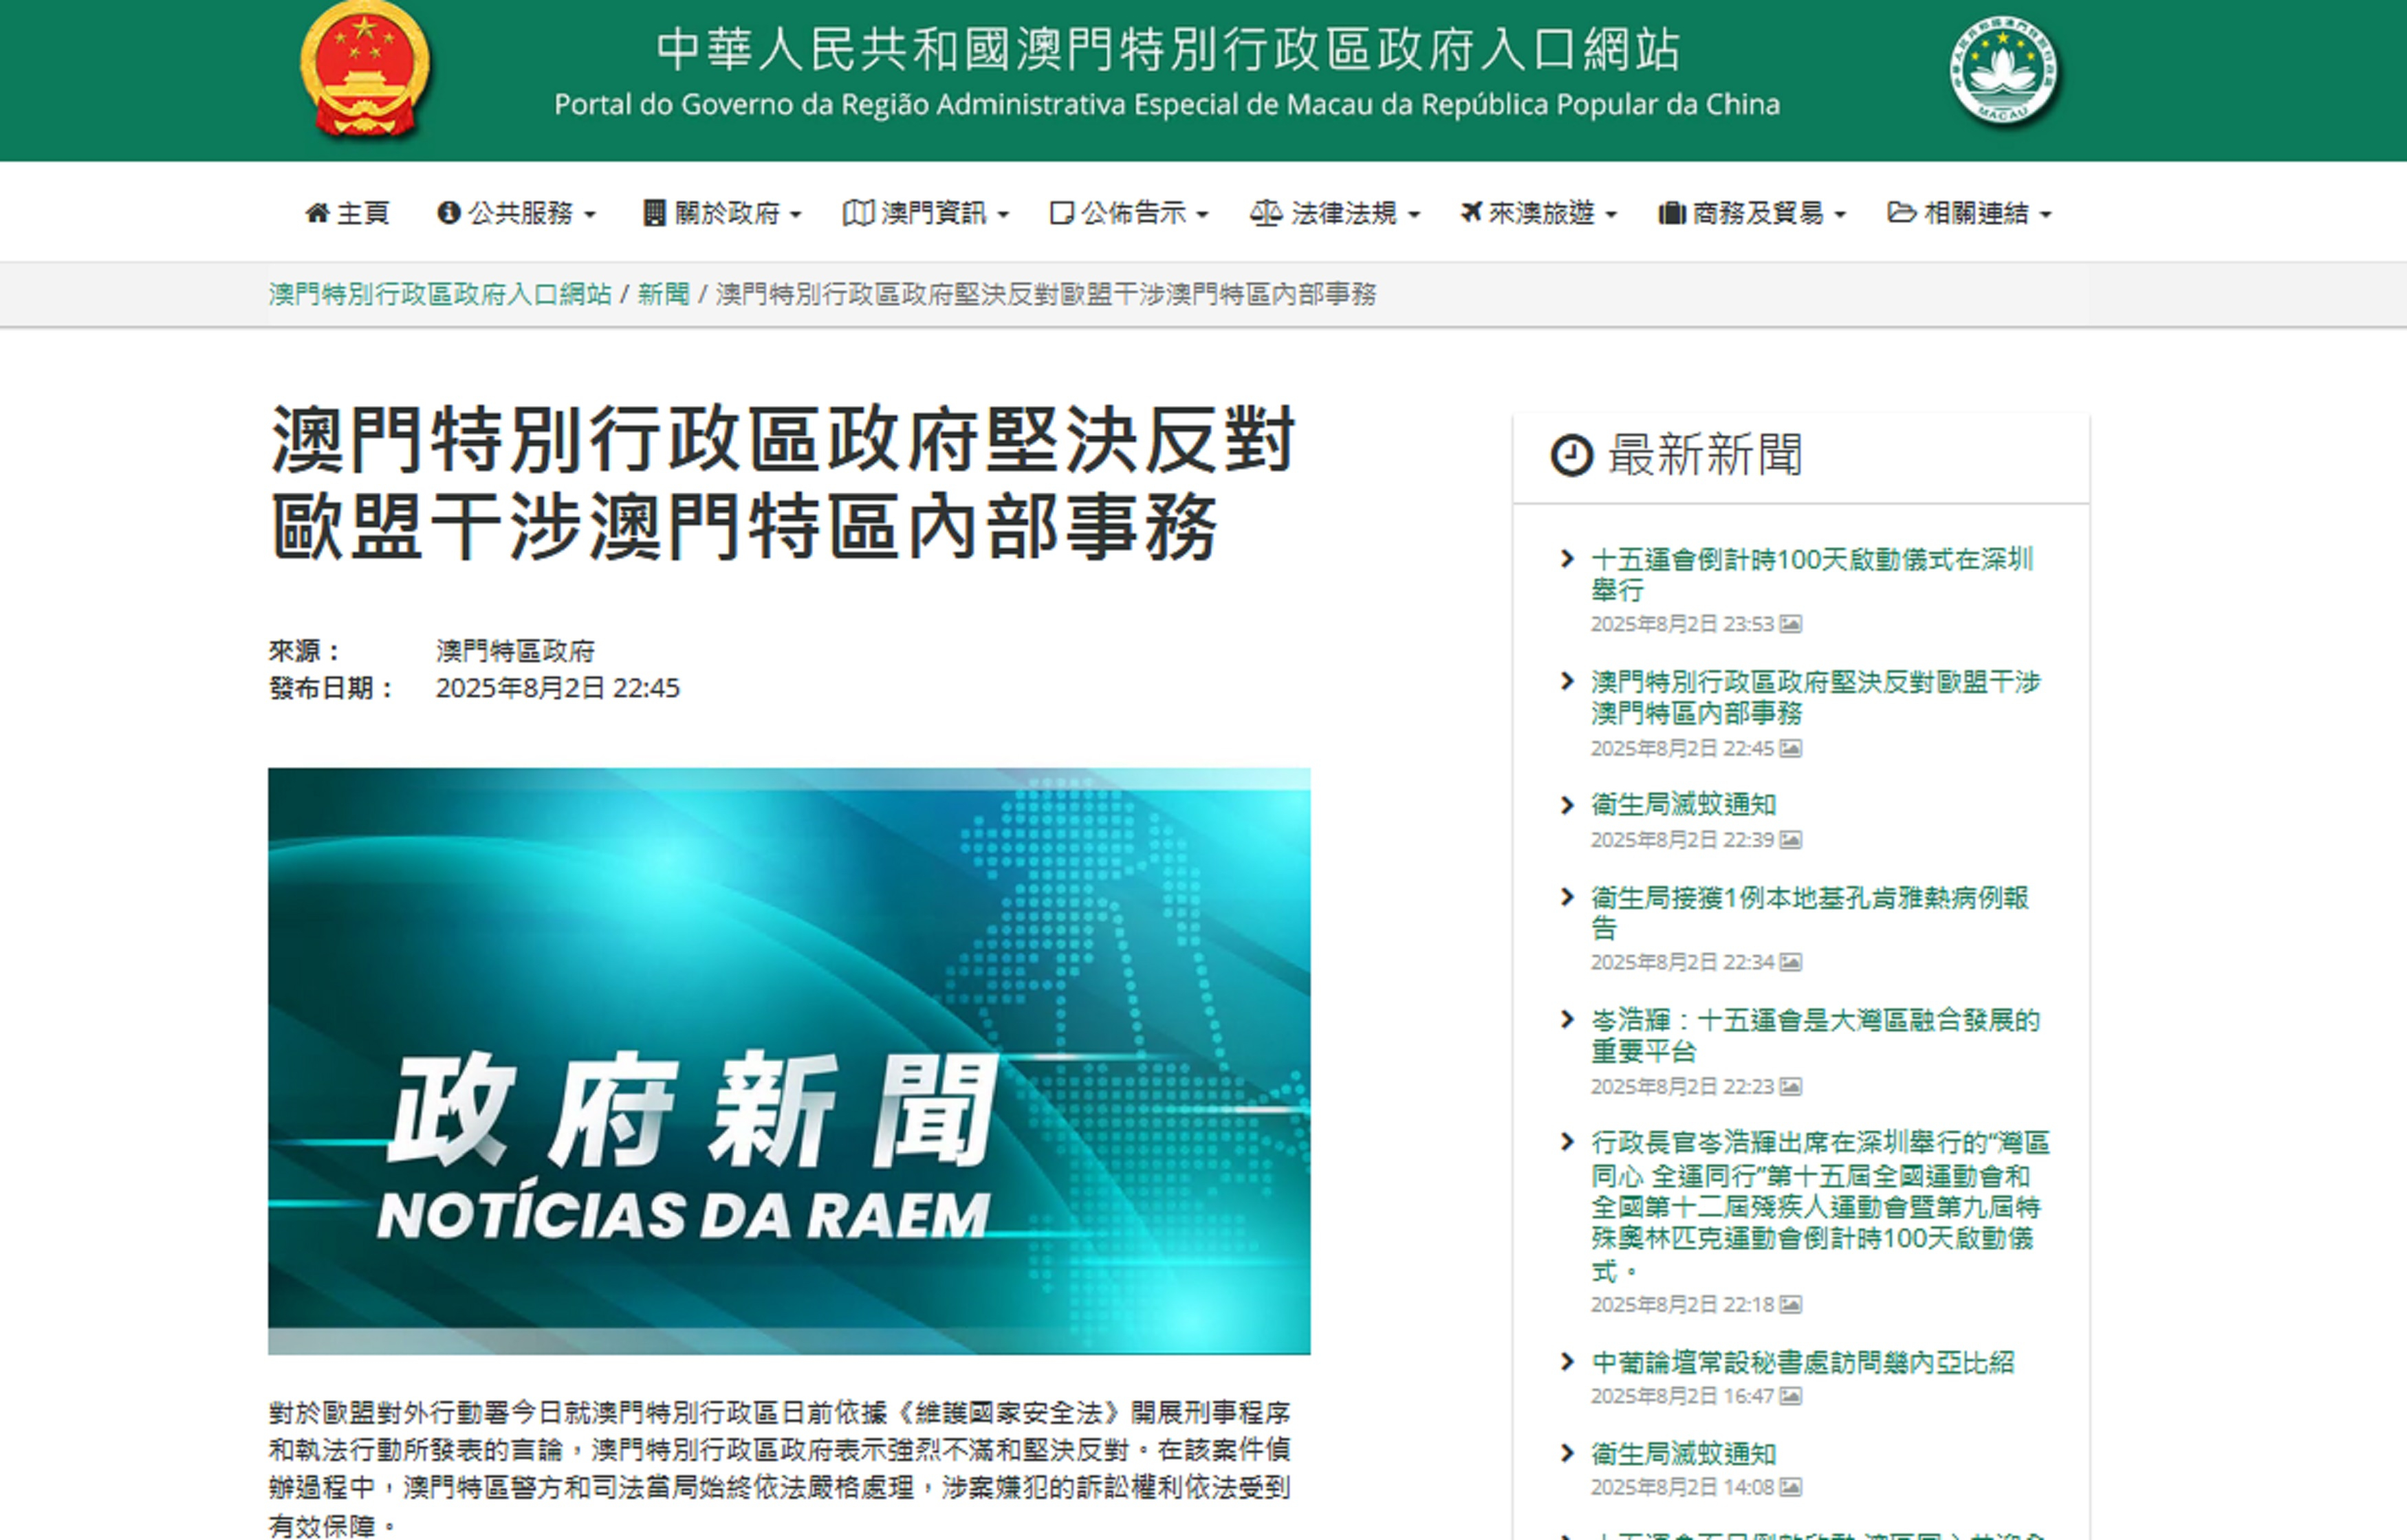The height and width of the screenshot is (1540, 2407).
Task: Click the map icon beside 澳門資訊
Action: [x=858, y=213]
